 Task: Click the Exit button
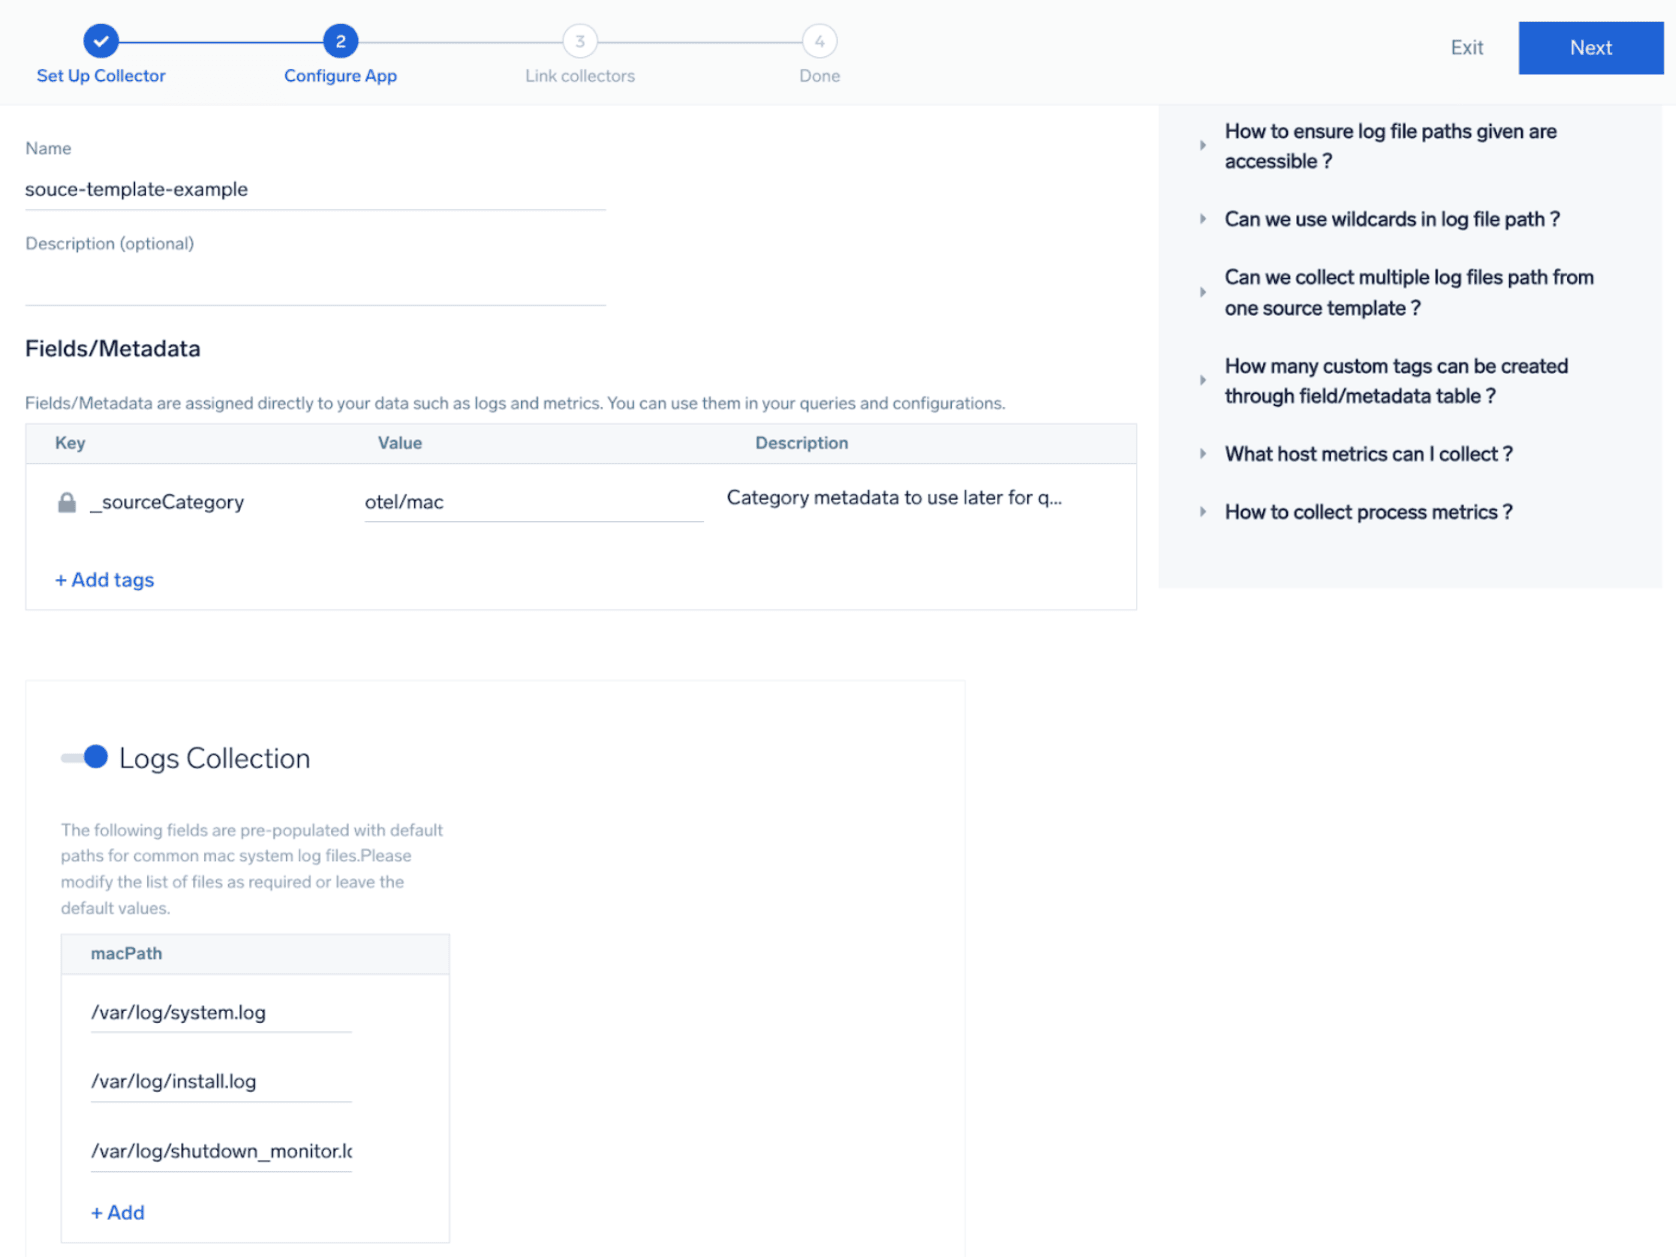tap(1466, 47)
